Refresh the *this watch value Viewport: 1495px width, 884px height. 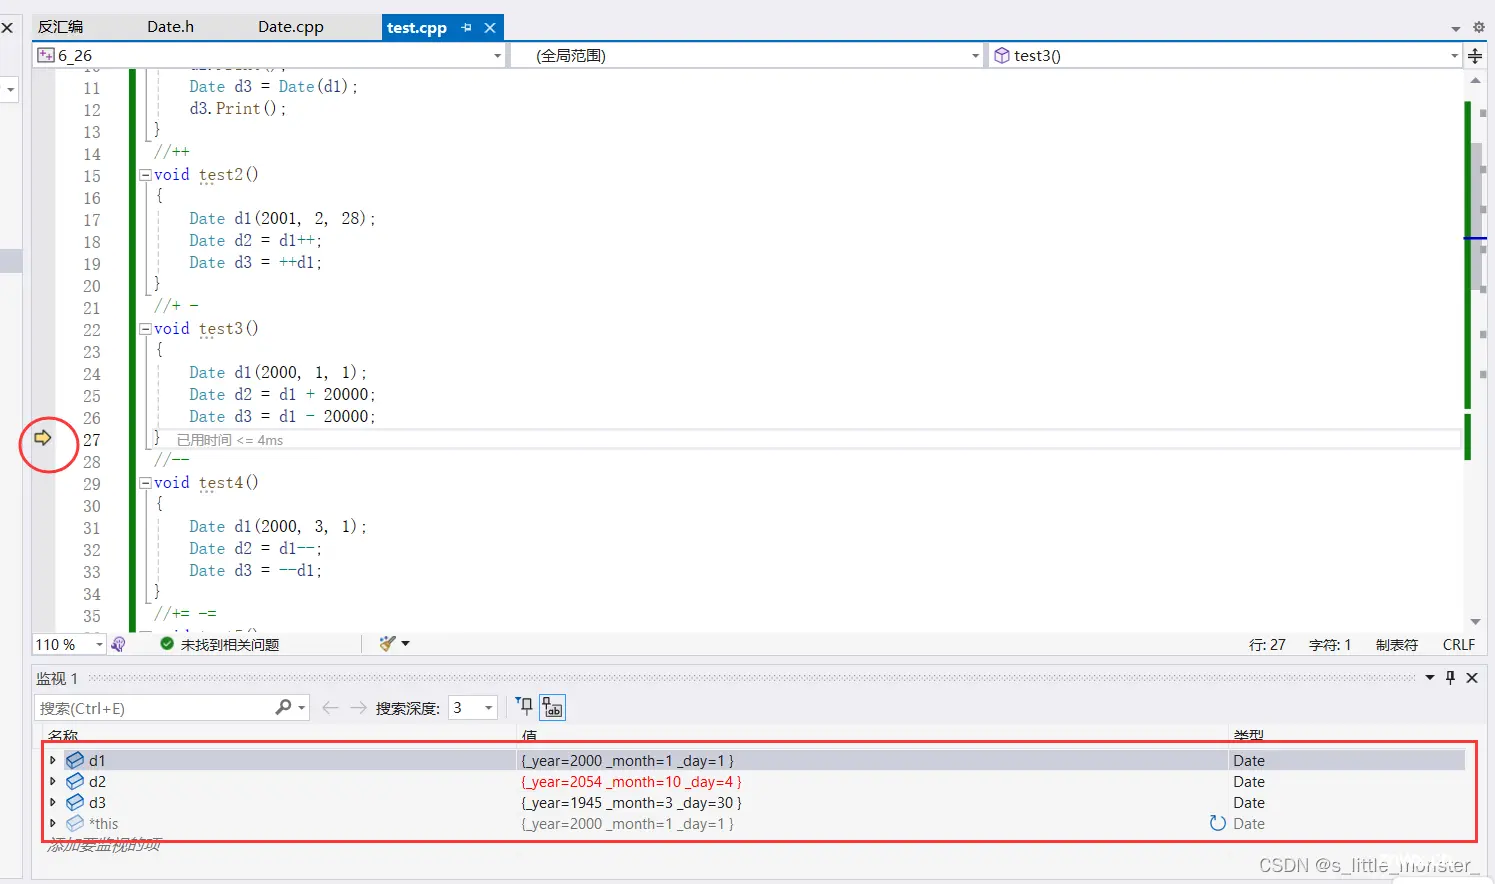(x=1217, y=823)
